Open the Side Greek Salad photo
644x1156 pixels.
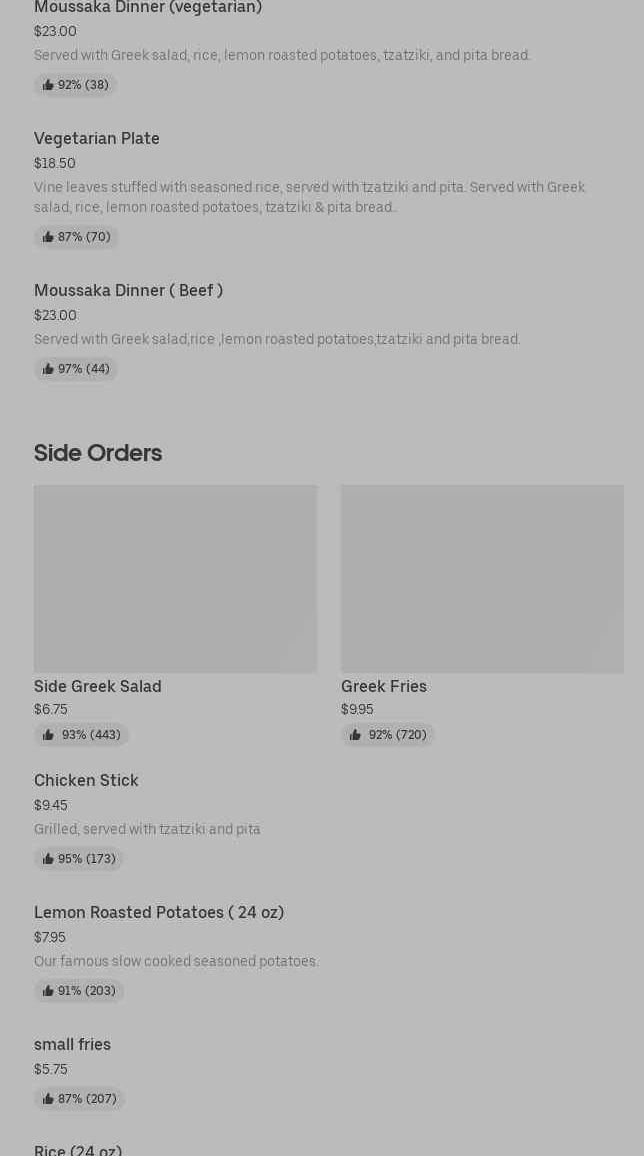175,578
